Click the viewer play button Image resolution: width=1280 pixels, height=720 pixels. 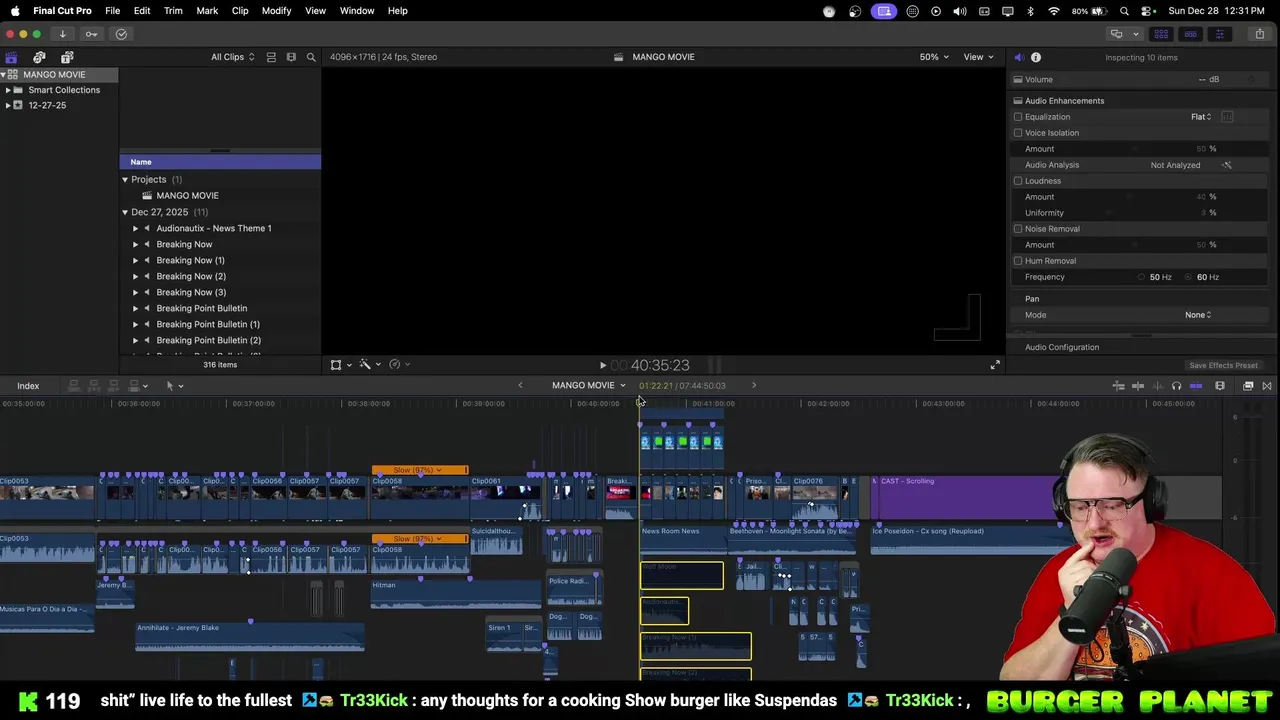tap(602, 366)
